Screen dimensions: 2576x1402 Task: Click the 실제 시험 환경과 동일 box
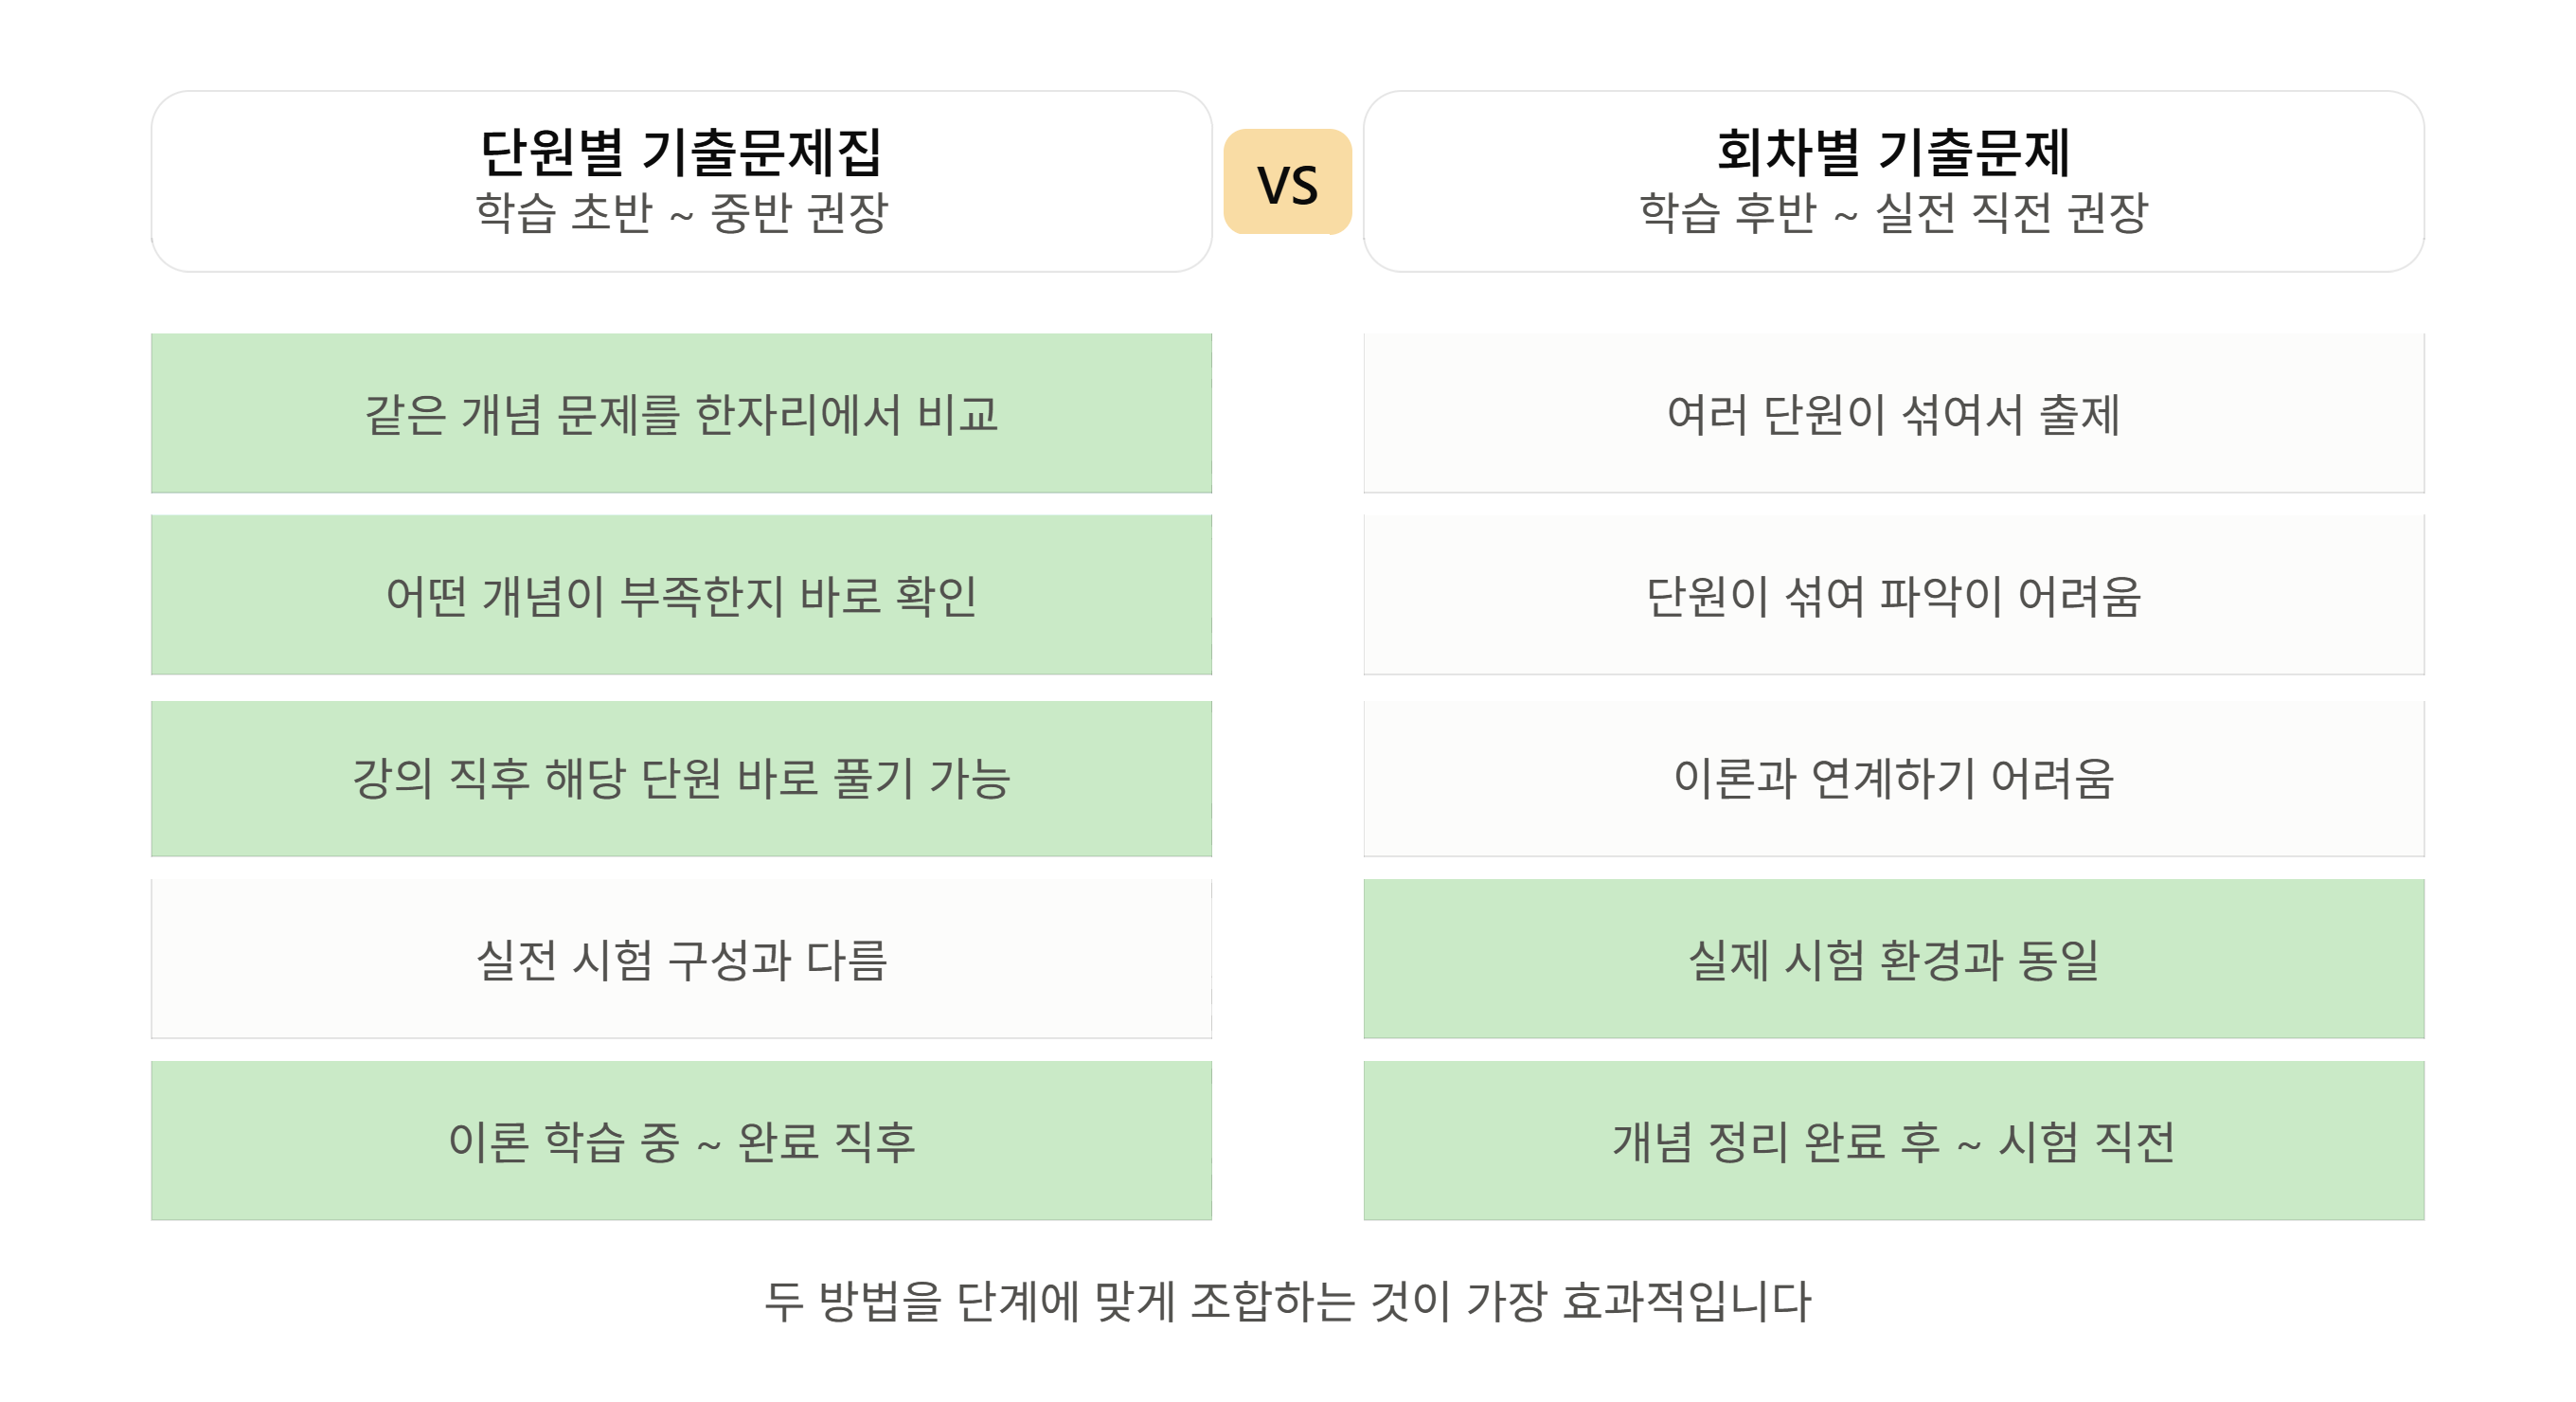click(x=1893, y=959)
